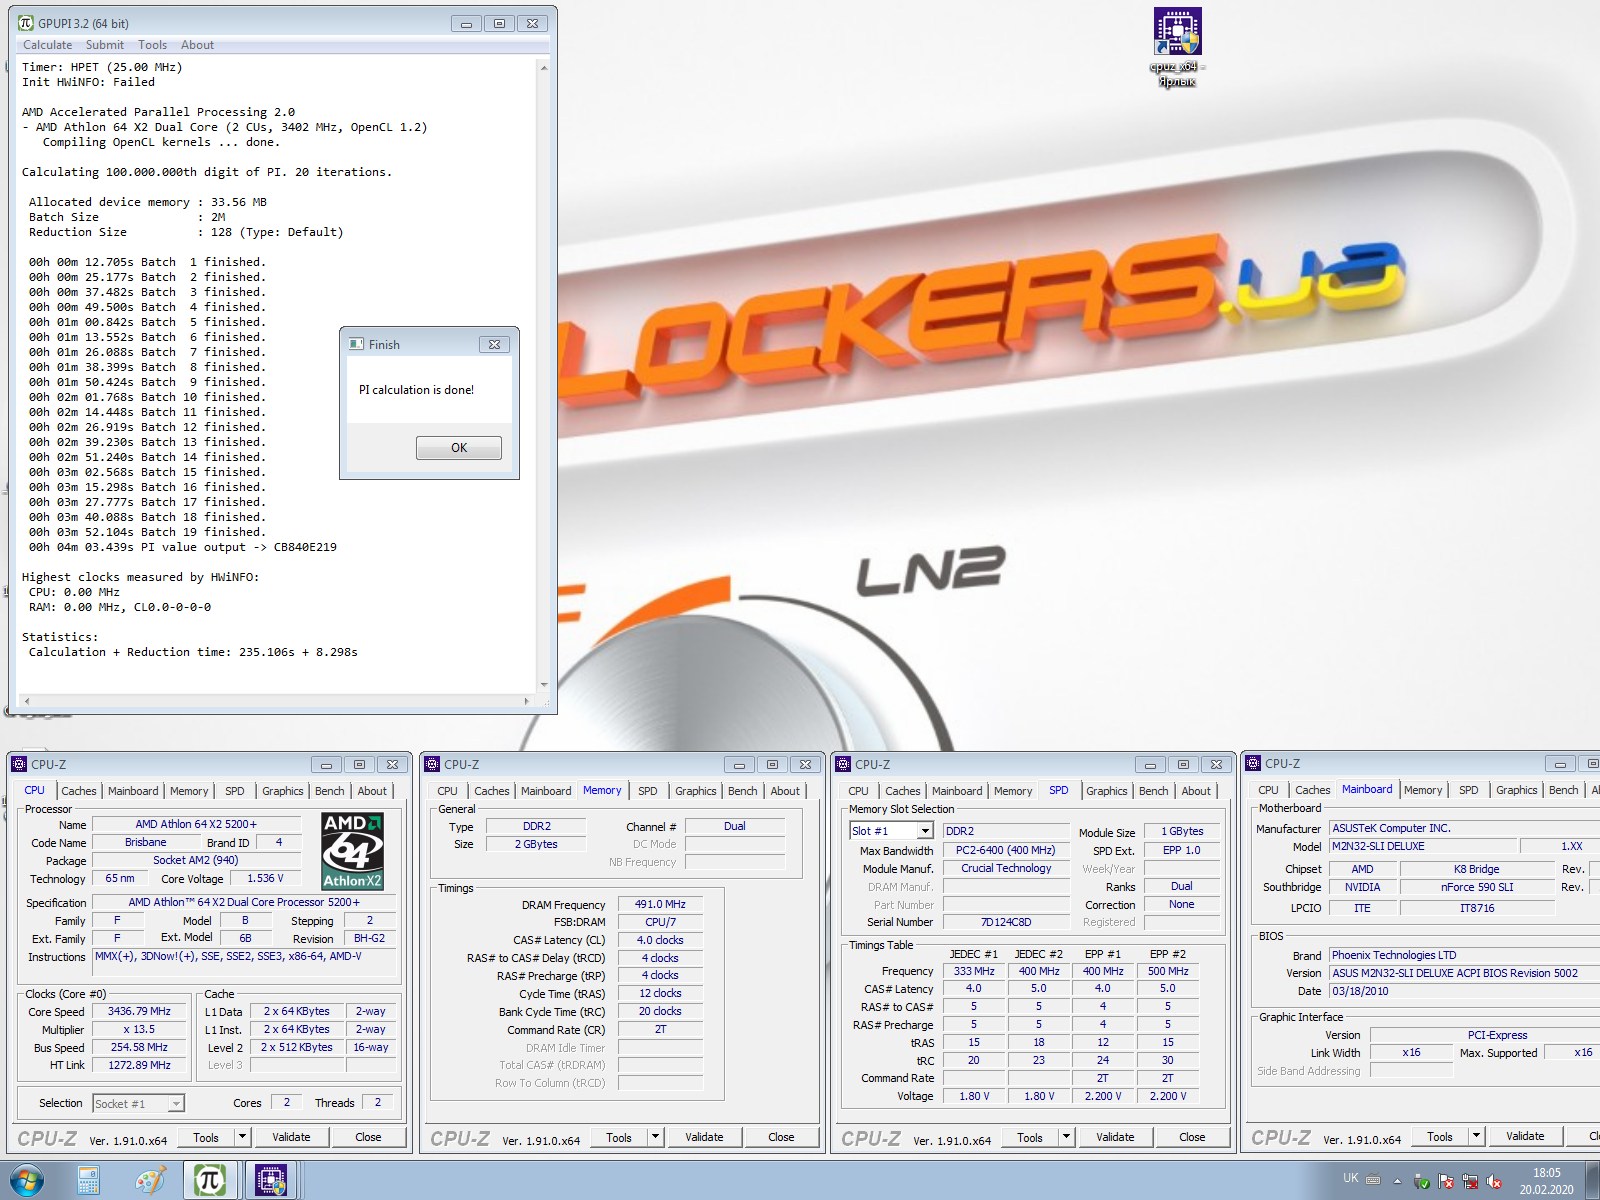
Task: Show hidden tray icons arrow
Action: click(x=1398, y=1181)
